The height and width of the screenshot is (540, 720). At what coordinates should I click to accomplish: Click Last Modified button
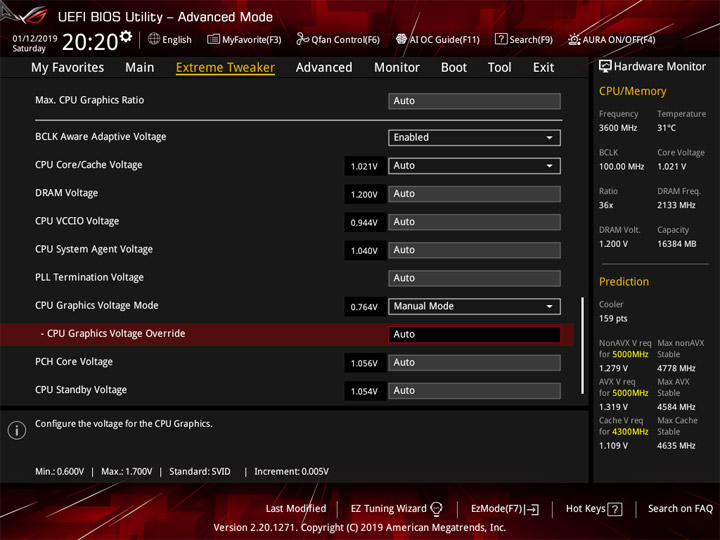pyautogui.click(x=296, y=509)
